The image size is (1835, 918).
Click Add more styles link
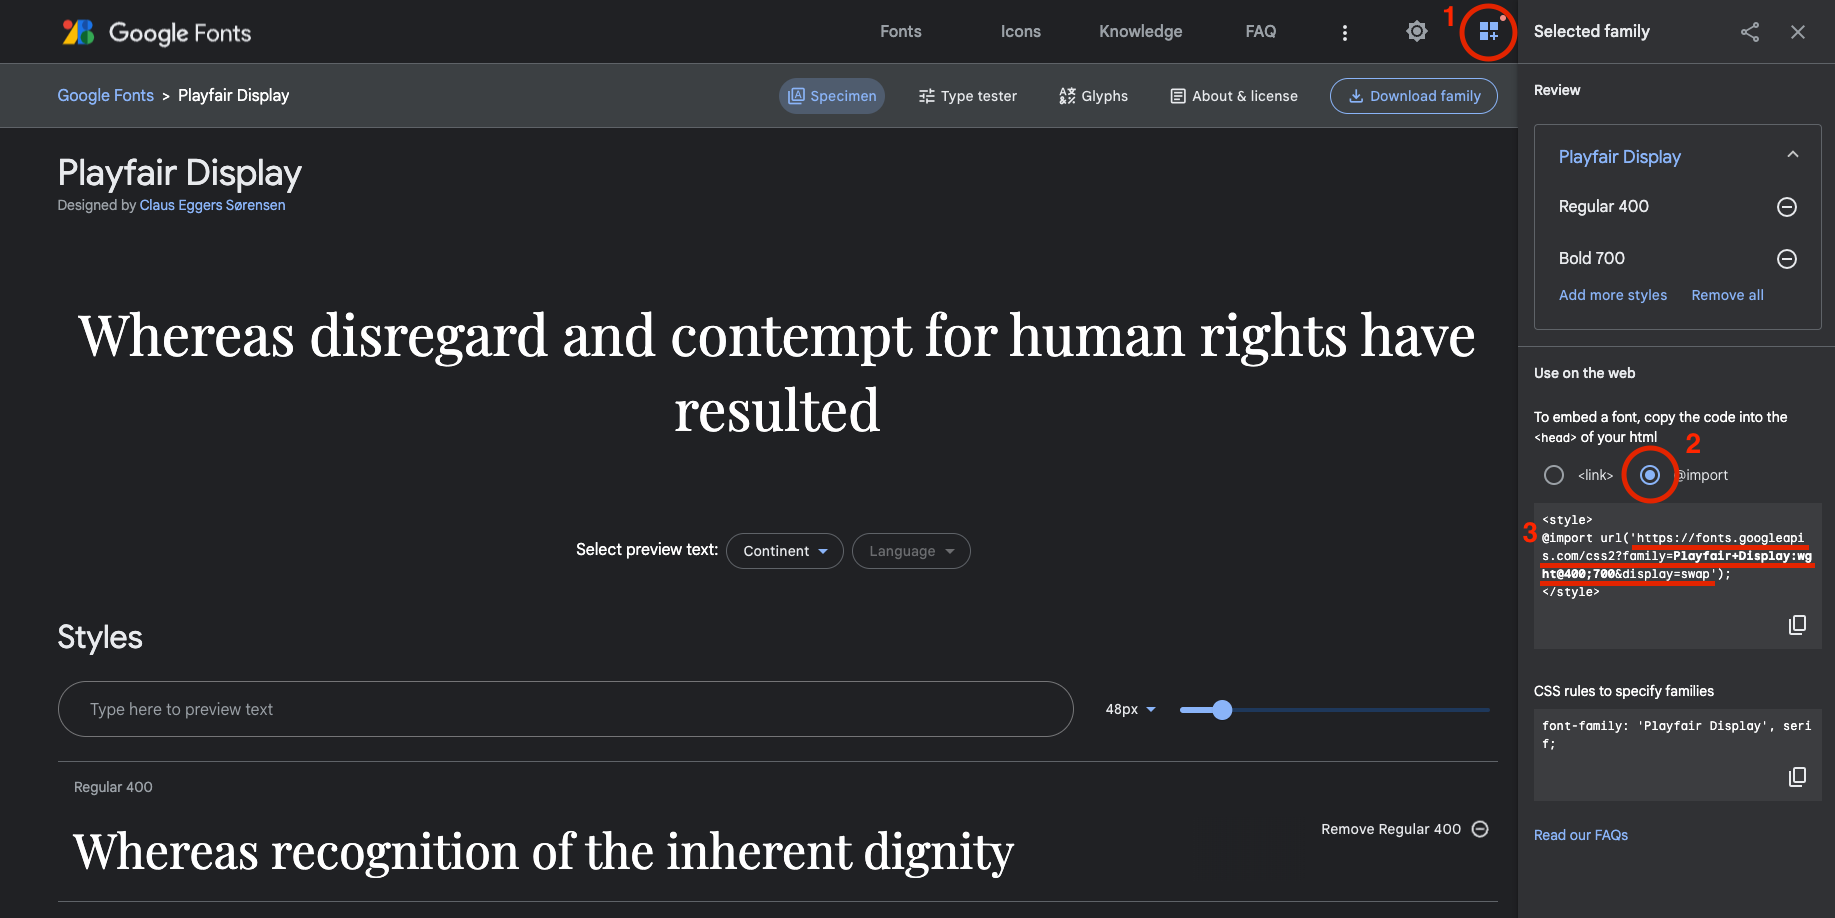(x=1613, y=295)
